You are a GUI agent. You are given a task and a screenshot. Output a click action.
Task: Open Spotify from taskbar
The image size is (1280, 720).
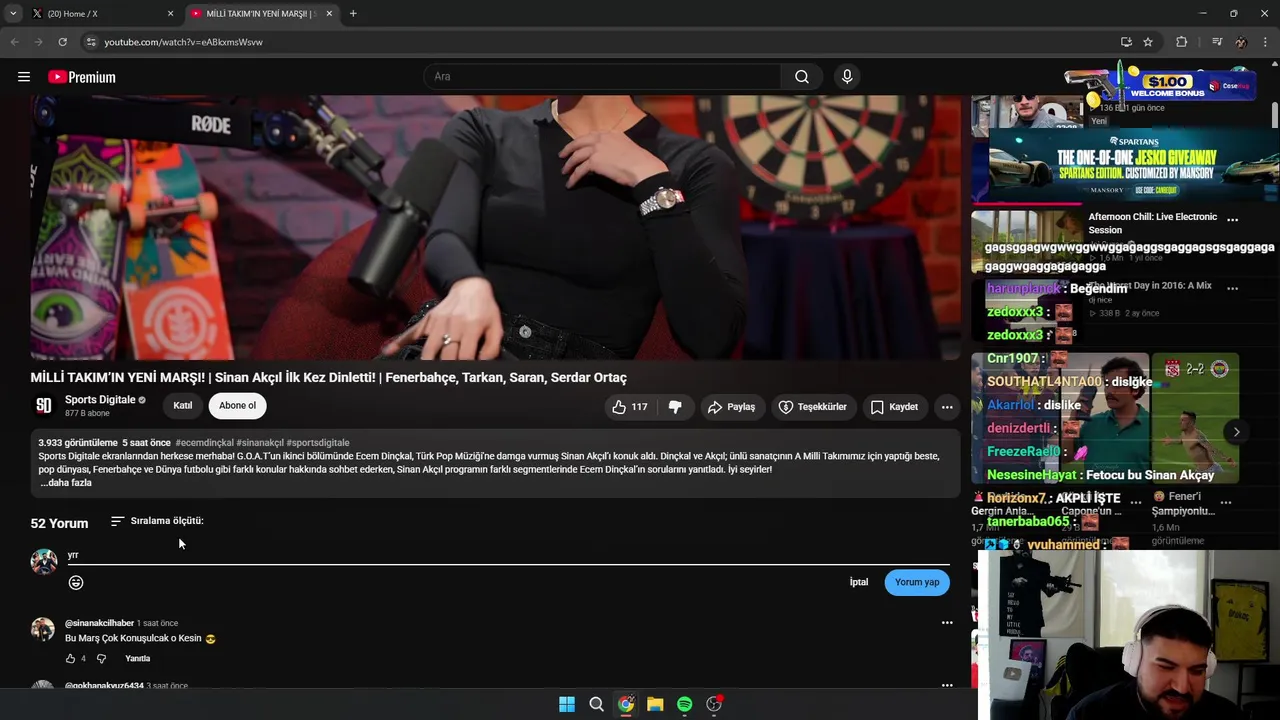(684, 704)
